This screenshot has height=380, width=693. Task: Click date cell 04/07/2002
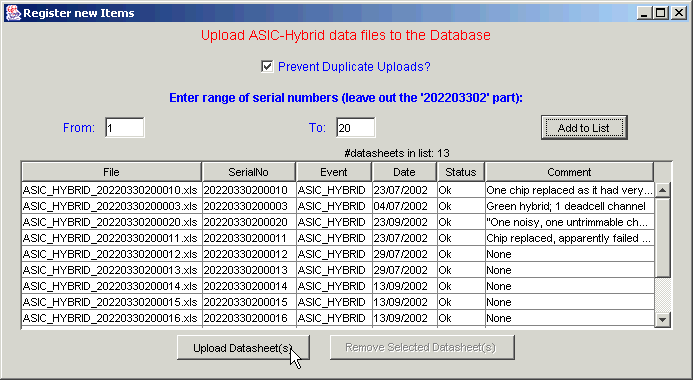[x=404, y=206]
